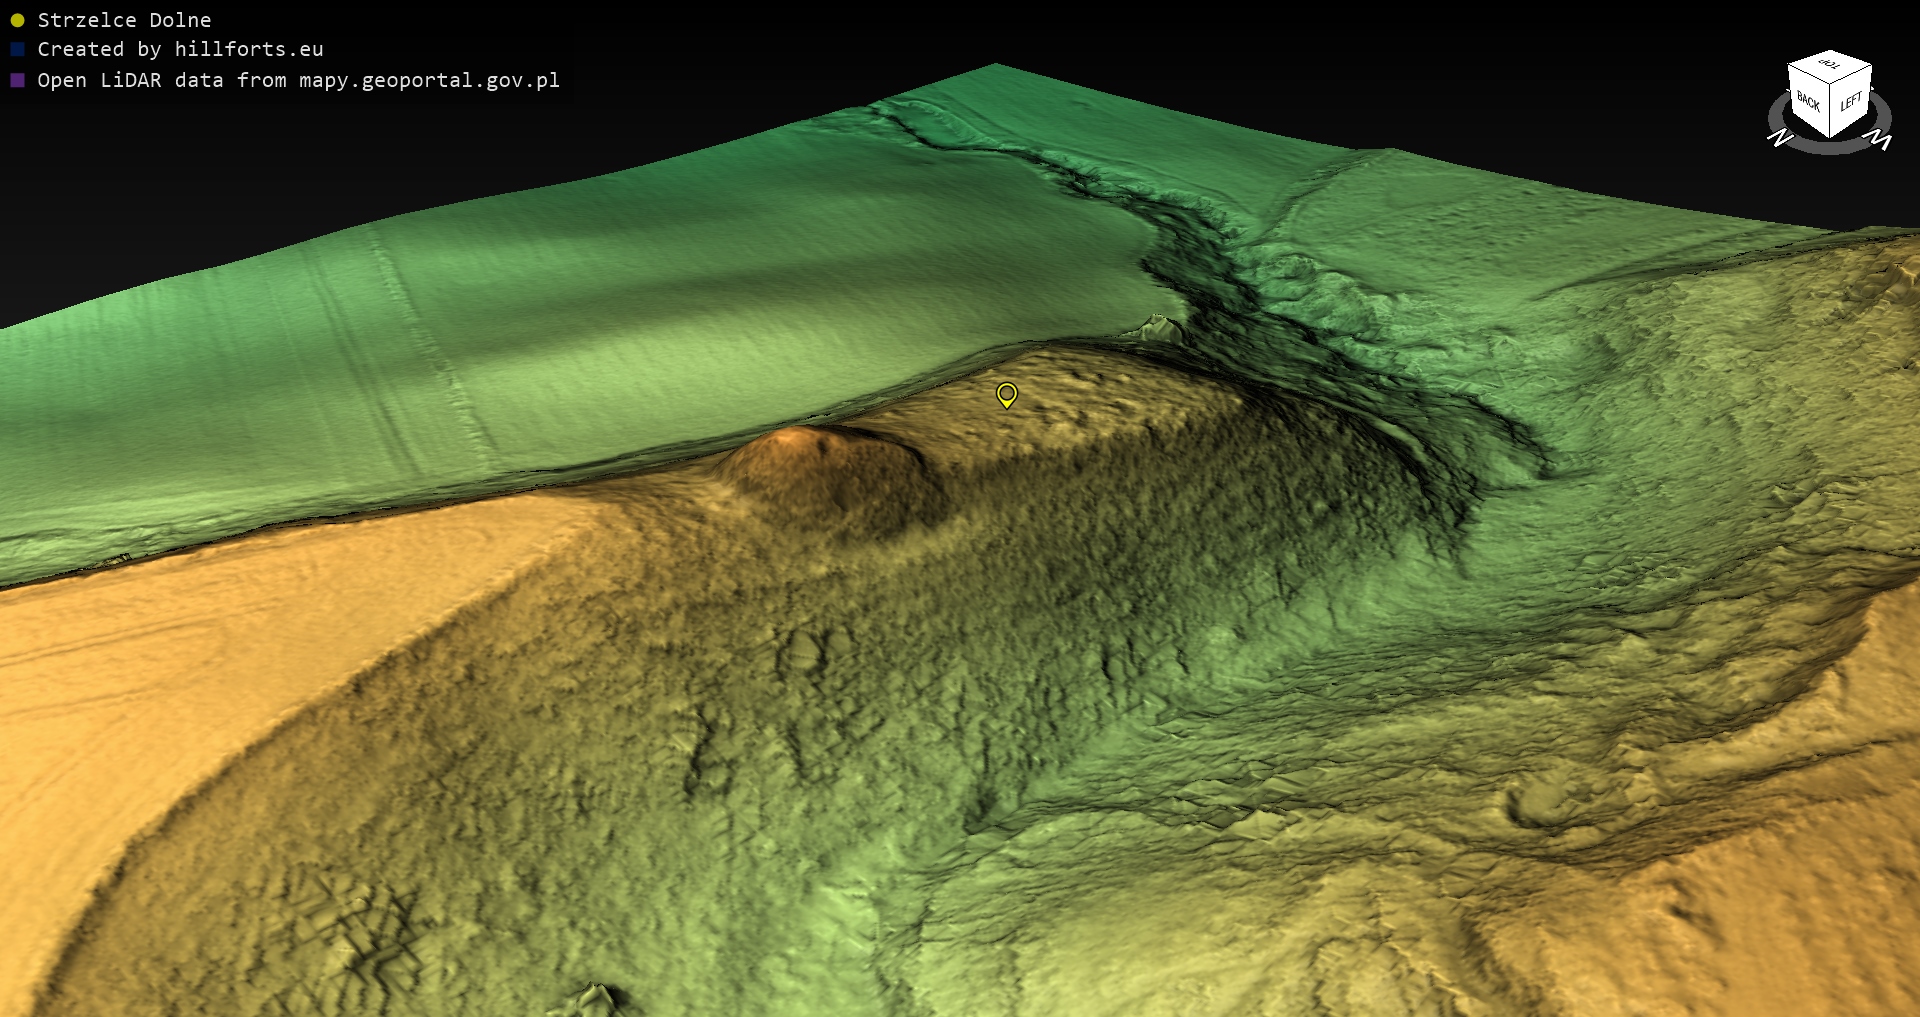The image size is (1920, 1017).
Task: Click the W compass marker right of the cube
Action: [1880, 141]
